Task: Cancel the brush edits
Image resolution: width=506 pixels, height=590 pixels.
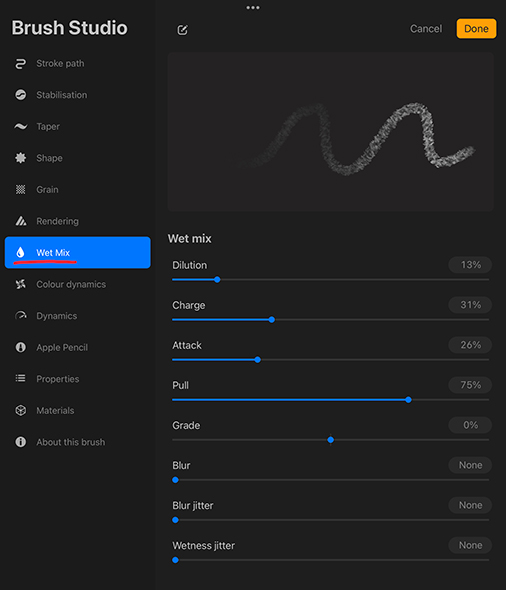Action: pyautogui.click(x=426, y=29)
